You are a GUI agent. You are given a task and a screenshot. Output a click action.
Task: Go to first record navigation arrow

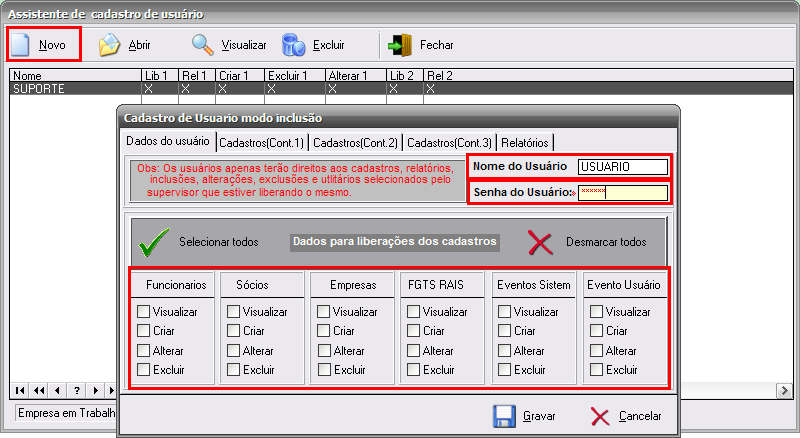[20, 391]
